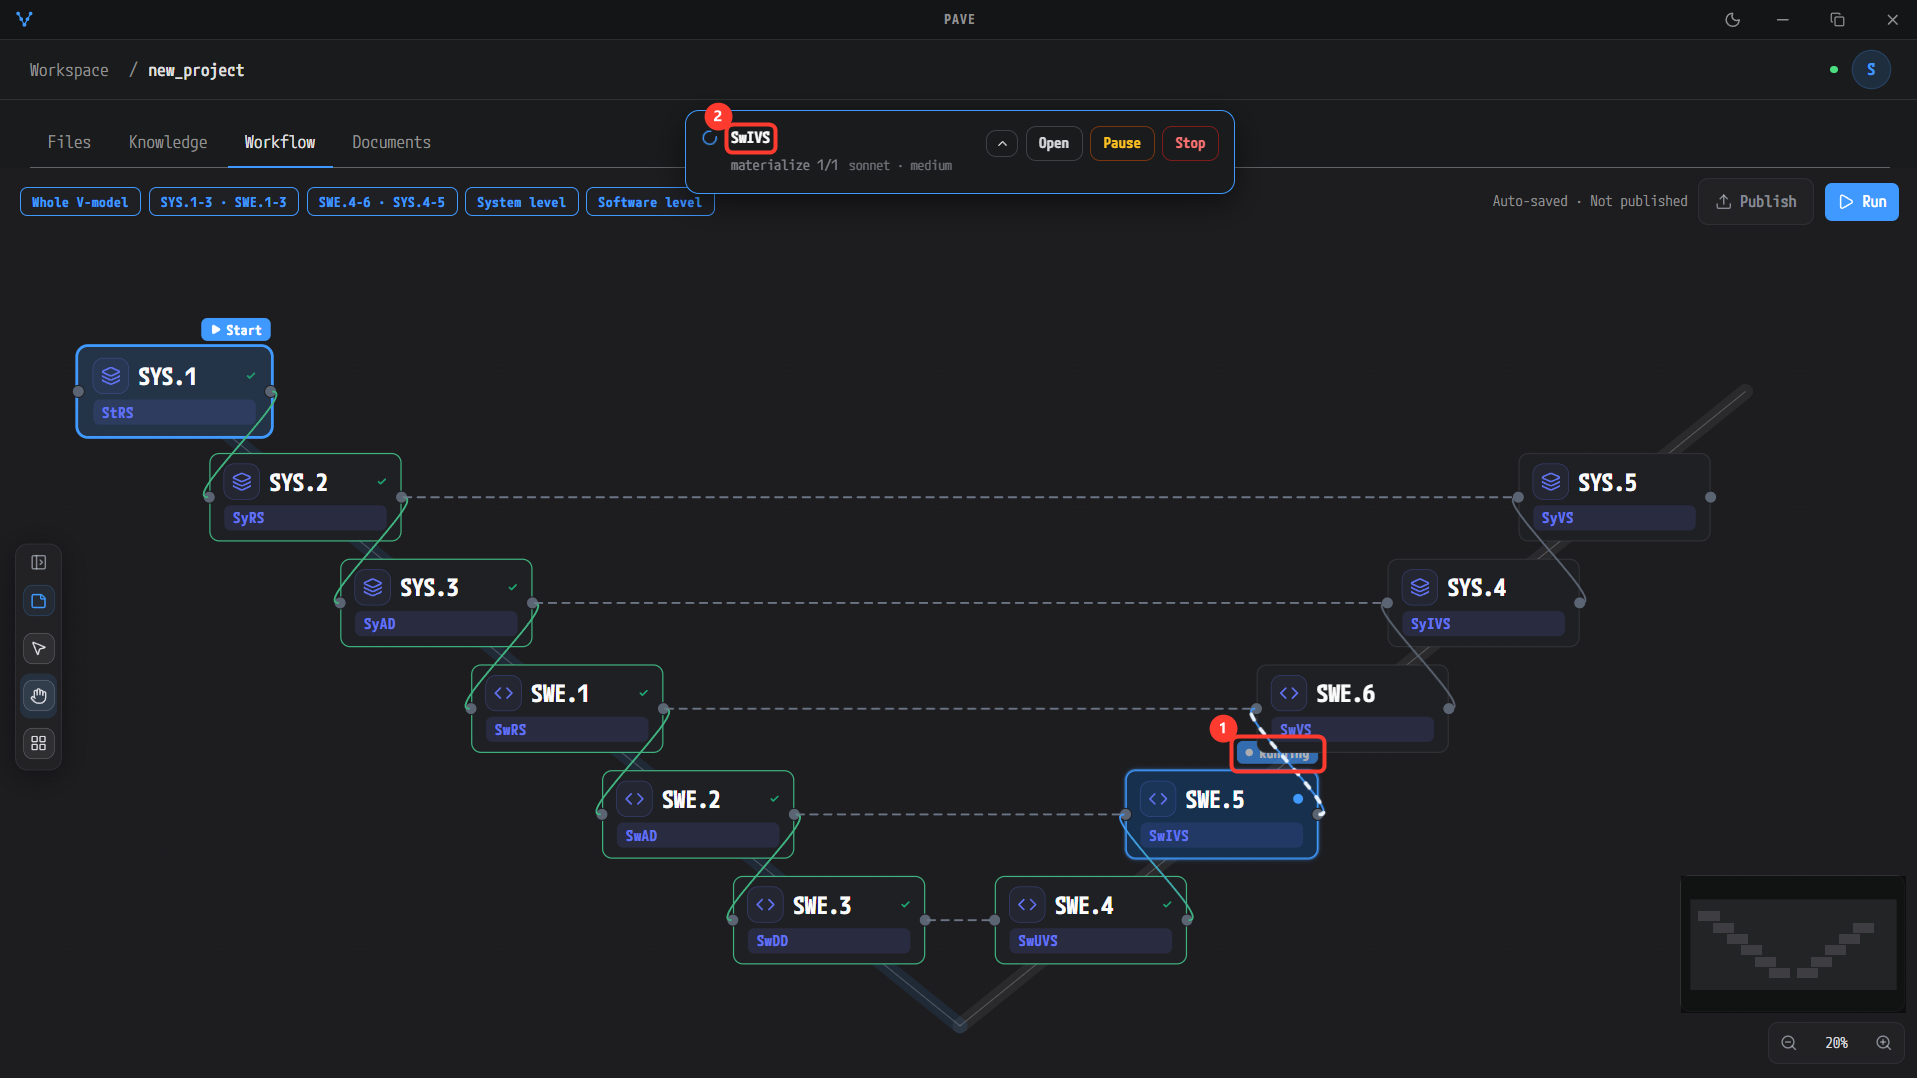Screen dimensions: 1917x1078
Task: Open the grid layout tool
Action: pos(39,743)
